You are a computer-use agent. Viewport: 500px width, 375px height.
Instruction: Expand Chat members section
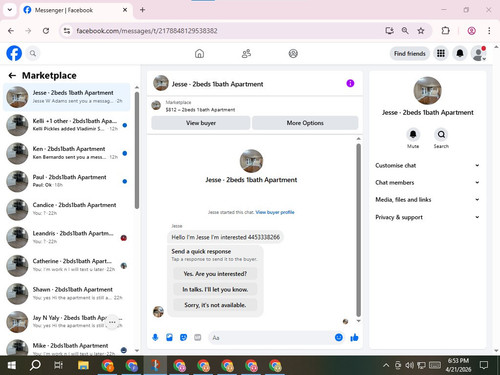click(x=427, y=182)
